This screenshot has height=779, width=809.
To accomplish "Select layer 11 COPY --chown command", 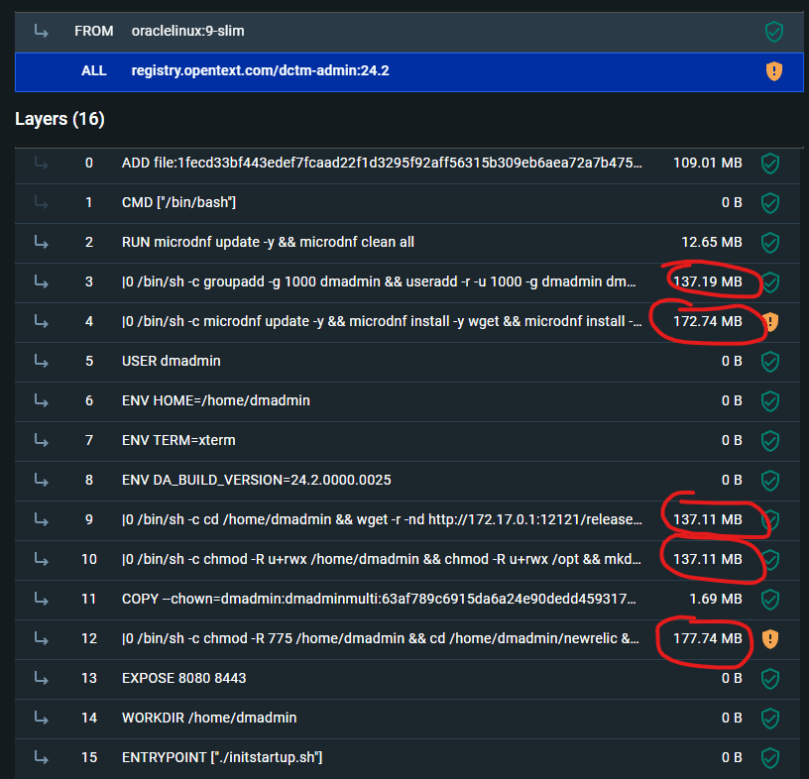I will pos(408,599).
